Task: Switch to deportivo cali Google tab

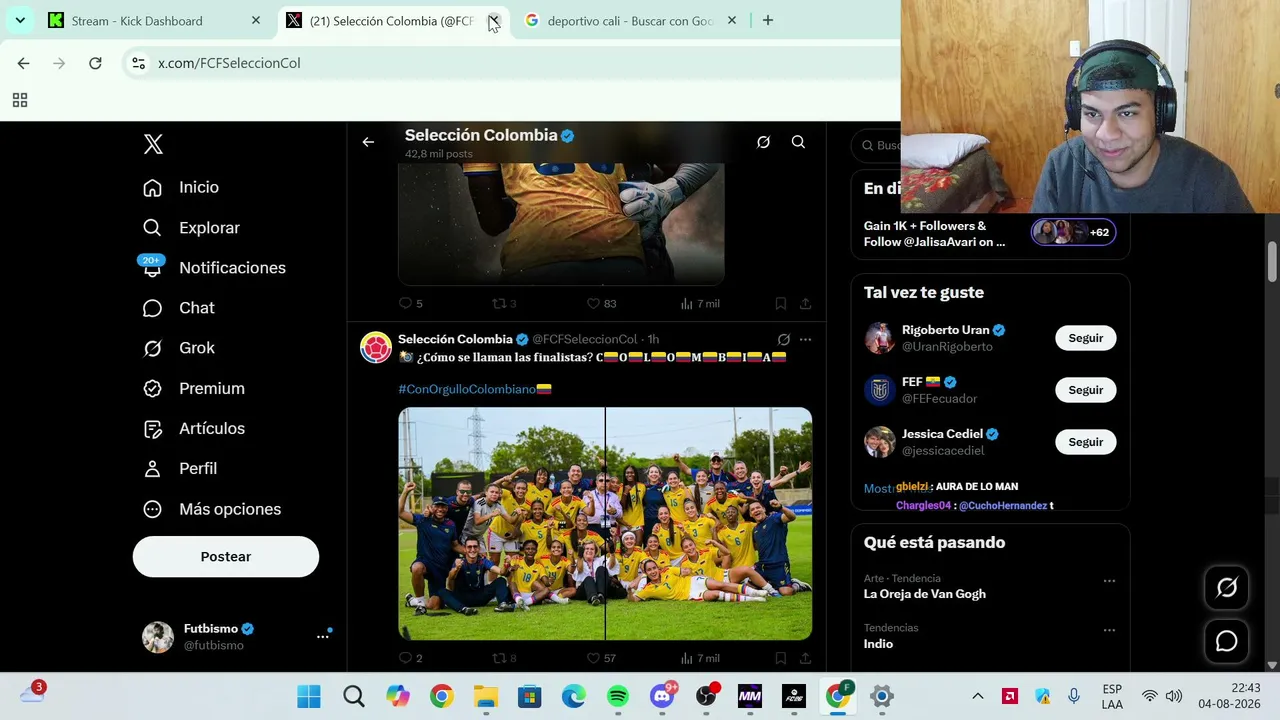Action: click(630, 21)
